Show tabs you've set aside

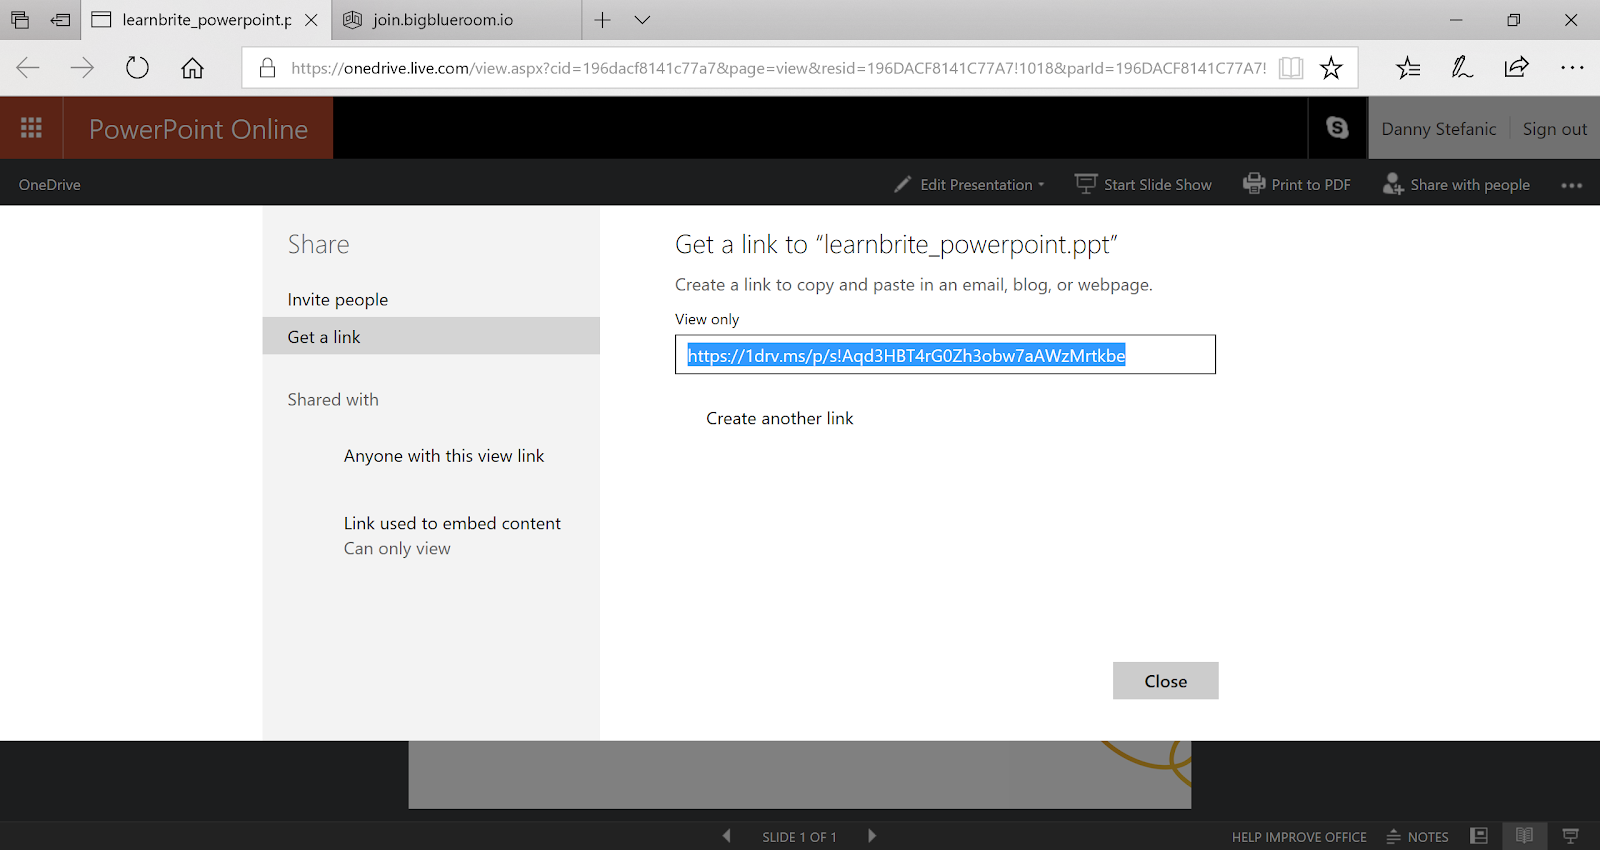tap(20, 20)
